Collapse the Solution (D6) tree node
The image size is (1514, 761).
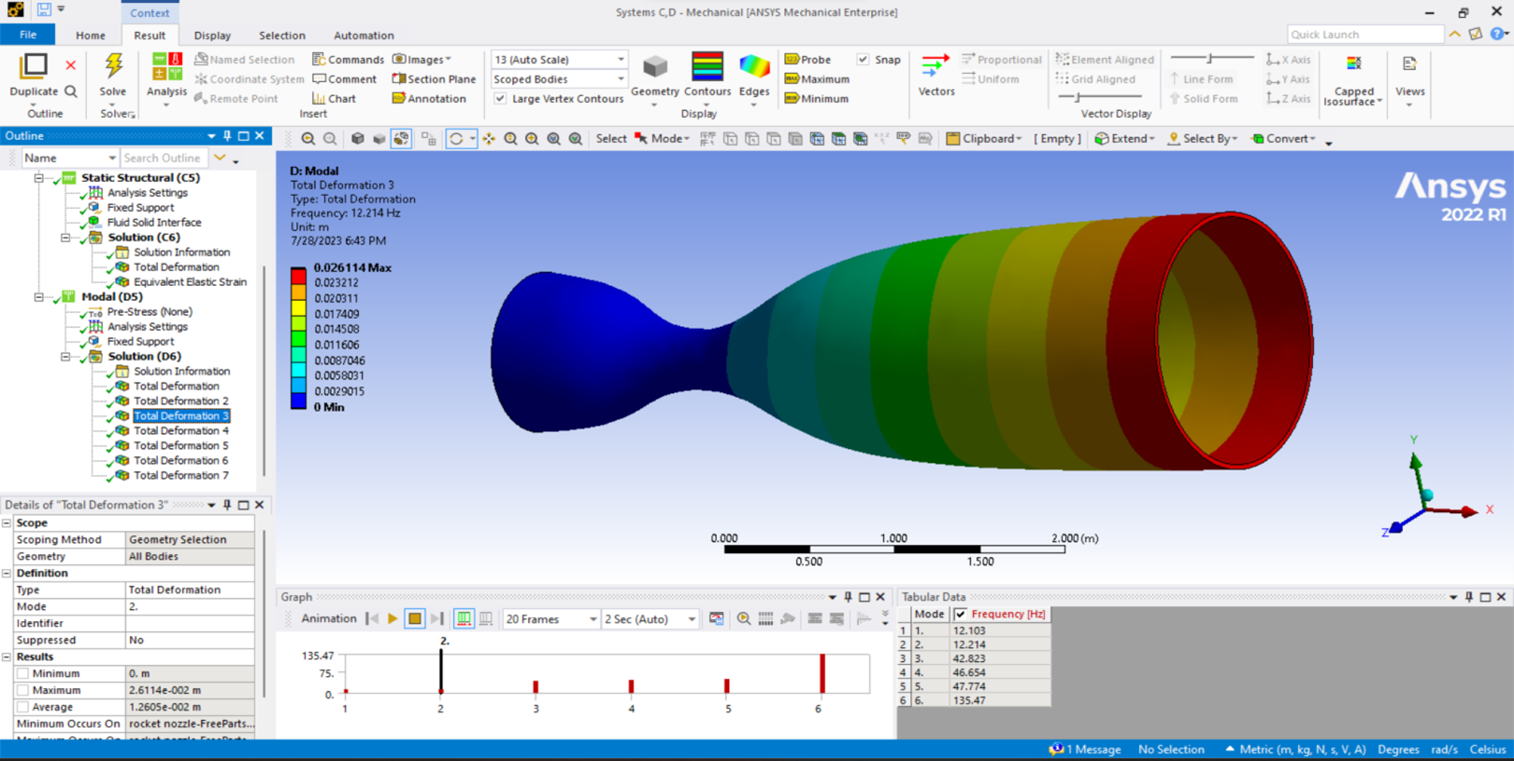tap(66, 356)
